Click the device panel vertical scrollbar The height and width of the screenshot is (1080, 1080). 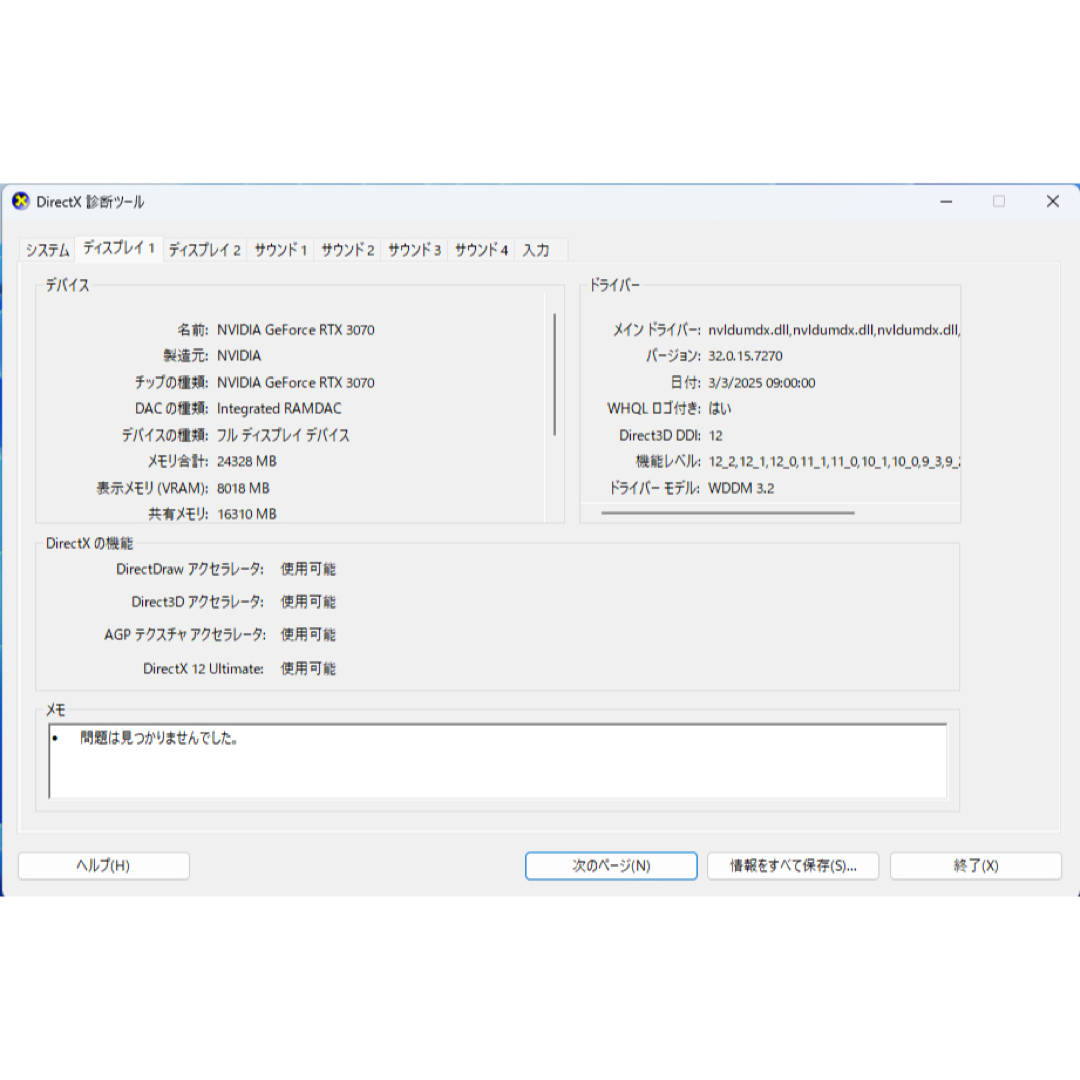pos(554,374)
